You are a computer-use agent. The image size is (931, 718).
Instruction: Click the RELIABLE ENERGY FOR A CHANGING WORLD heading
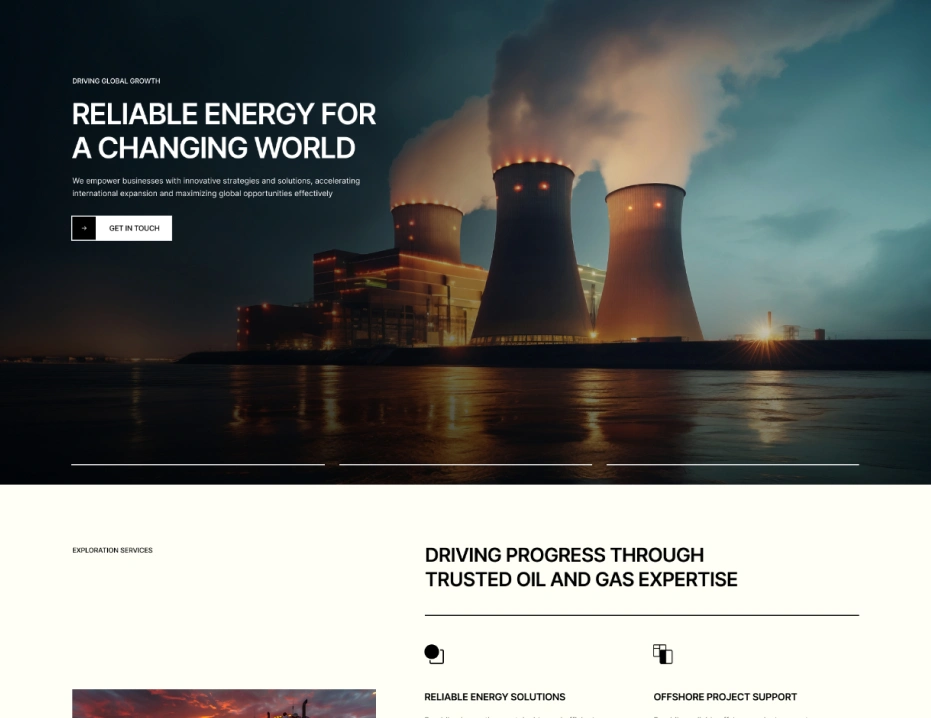point(222,131)
